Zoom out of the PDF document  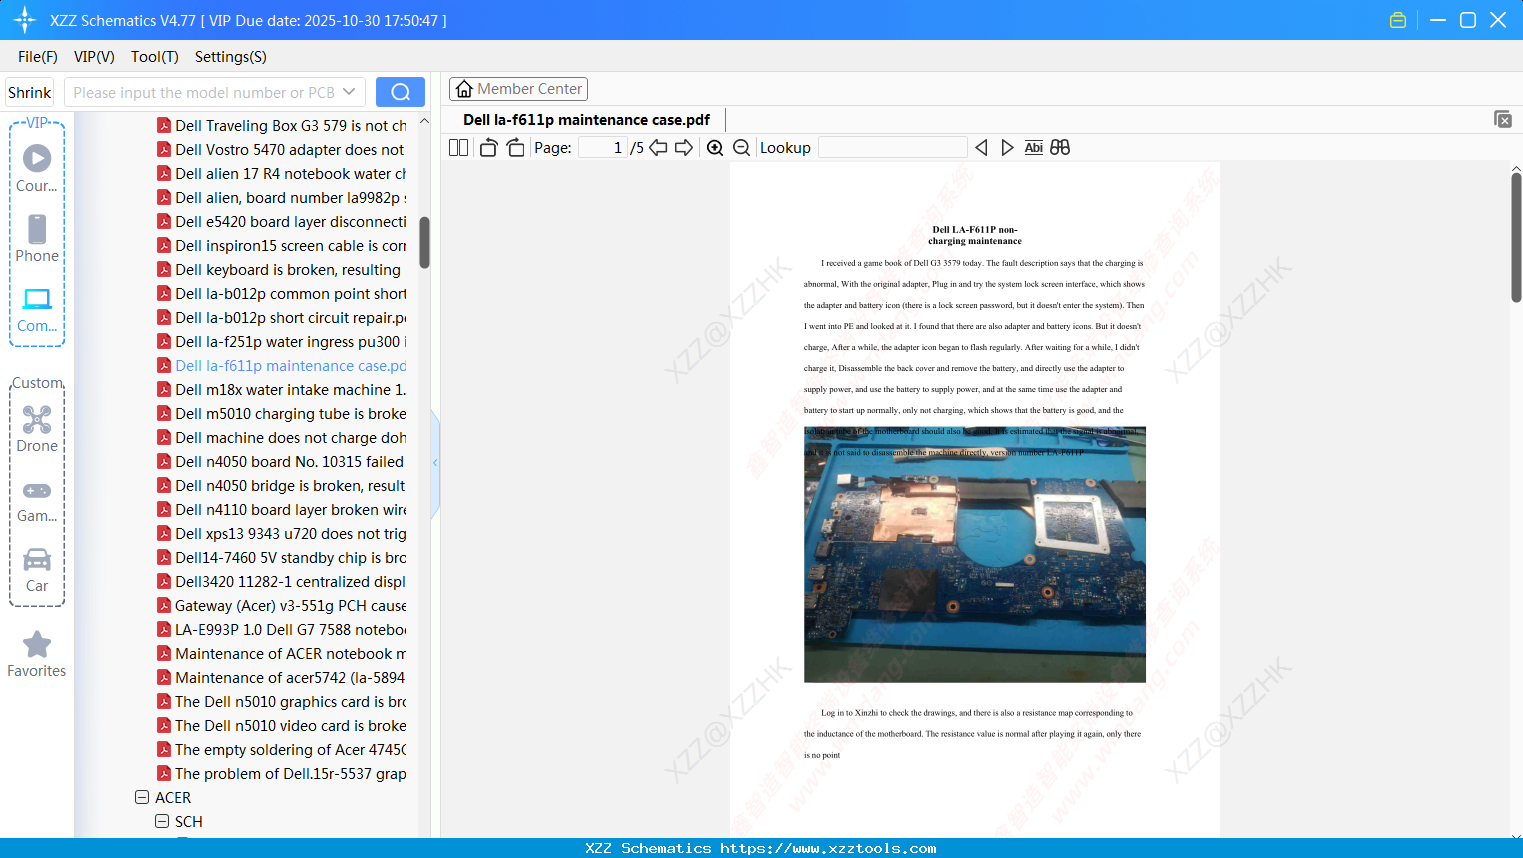[x=741, y=147]
